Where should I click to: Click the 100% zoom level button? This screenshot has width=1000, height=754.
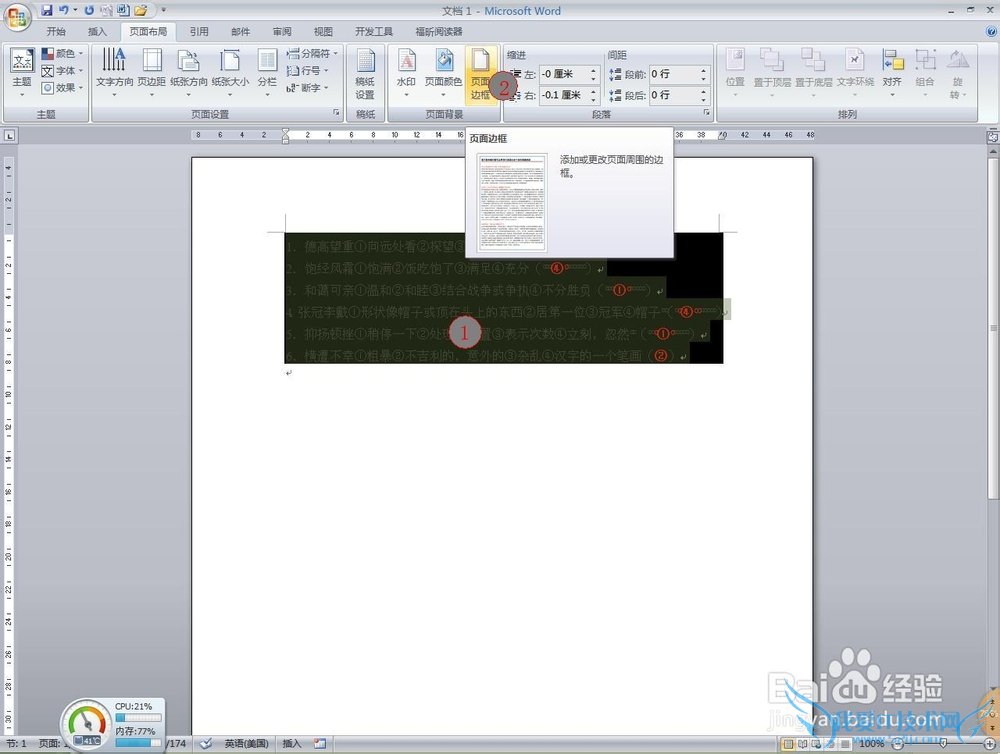point(872,744)
